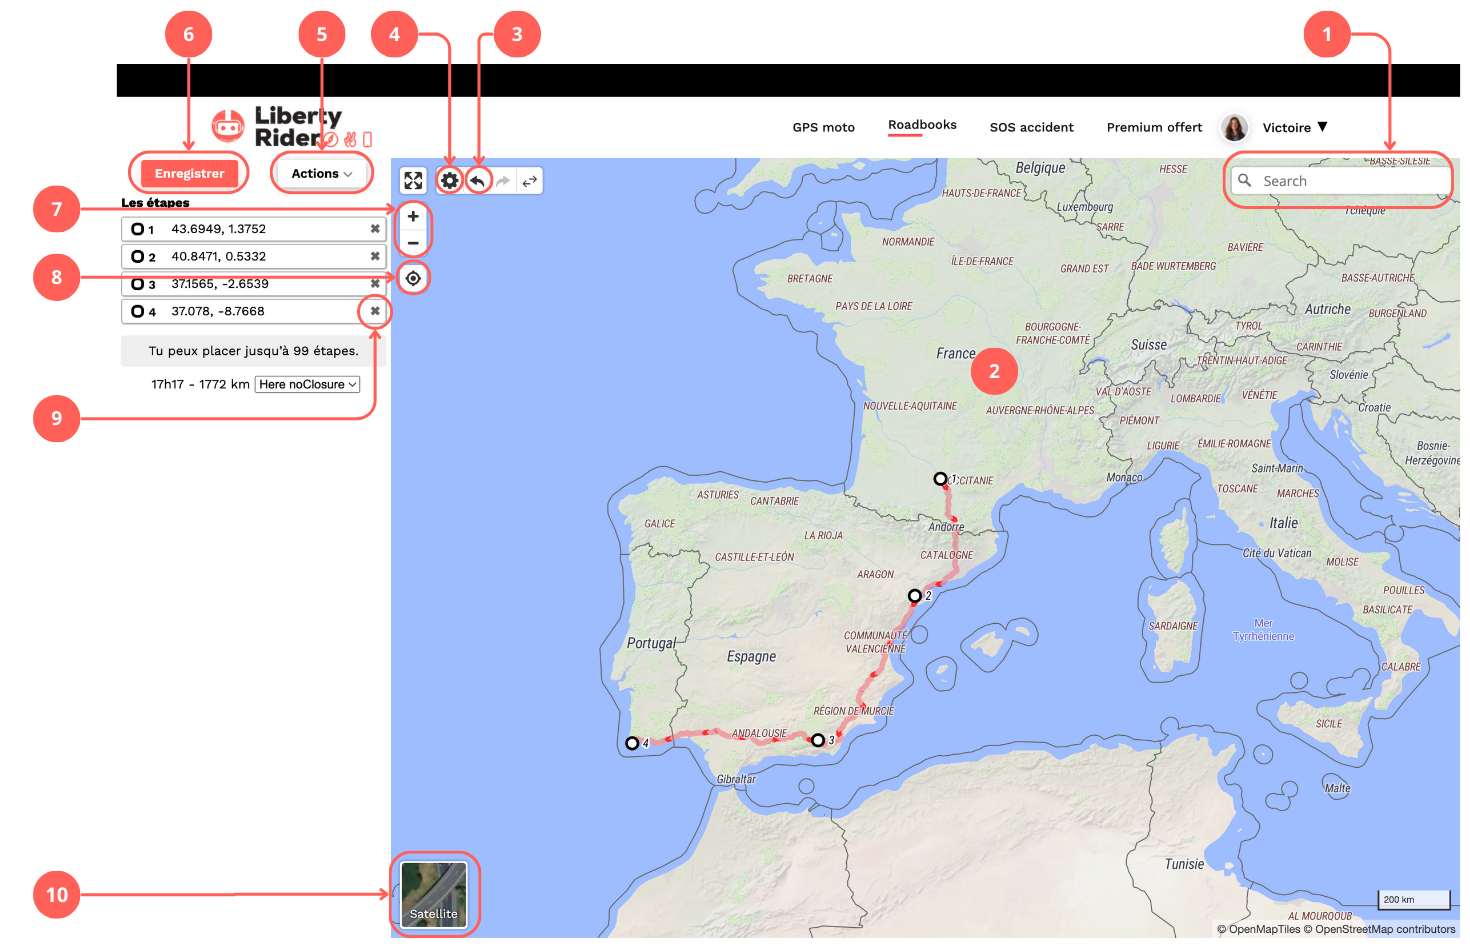Go to the GPS moto page
Image resolution: width=1470 pixels, height=948 pixels.
[x=823, y=128]
